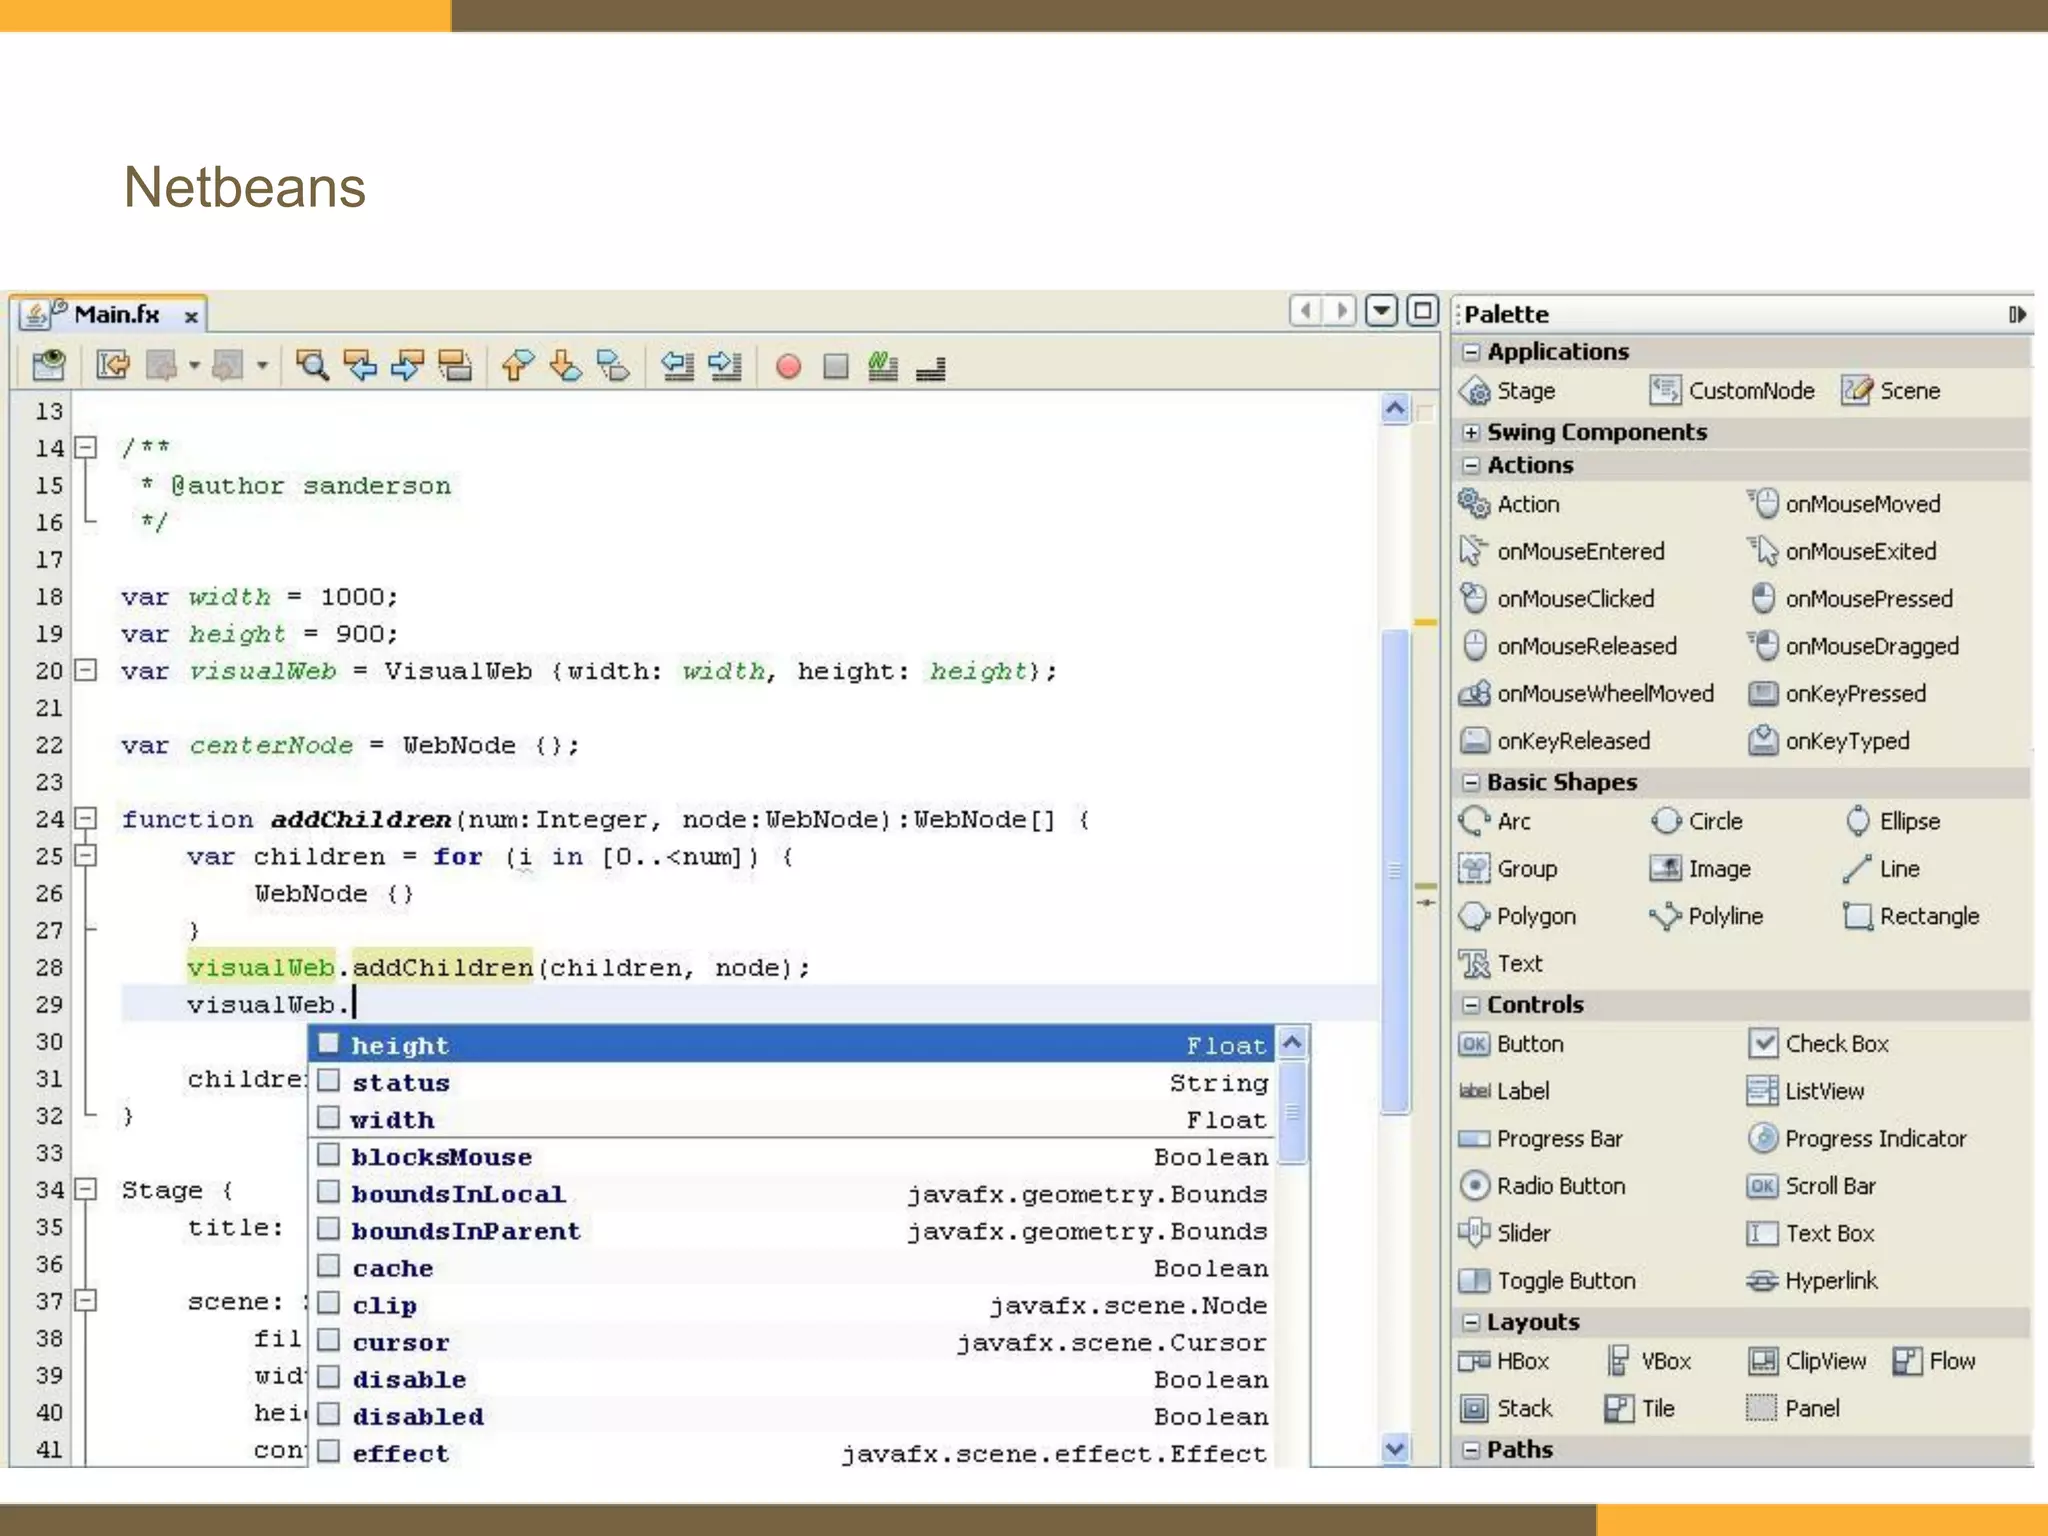This screenshot has height=1536, width=2048.
Task: Click the Stop Macro Recording square icon
Action: (x=835, y=367)
